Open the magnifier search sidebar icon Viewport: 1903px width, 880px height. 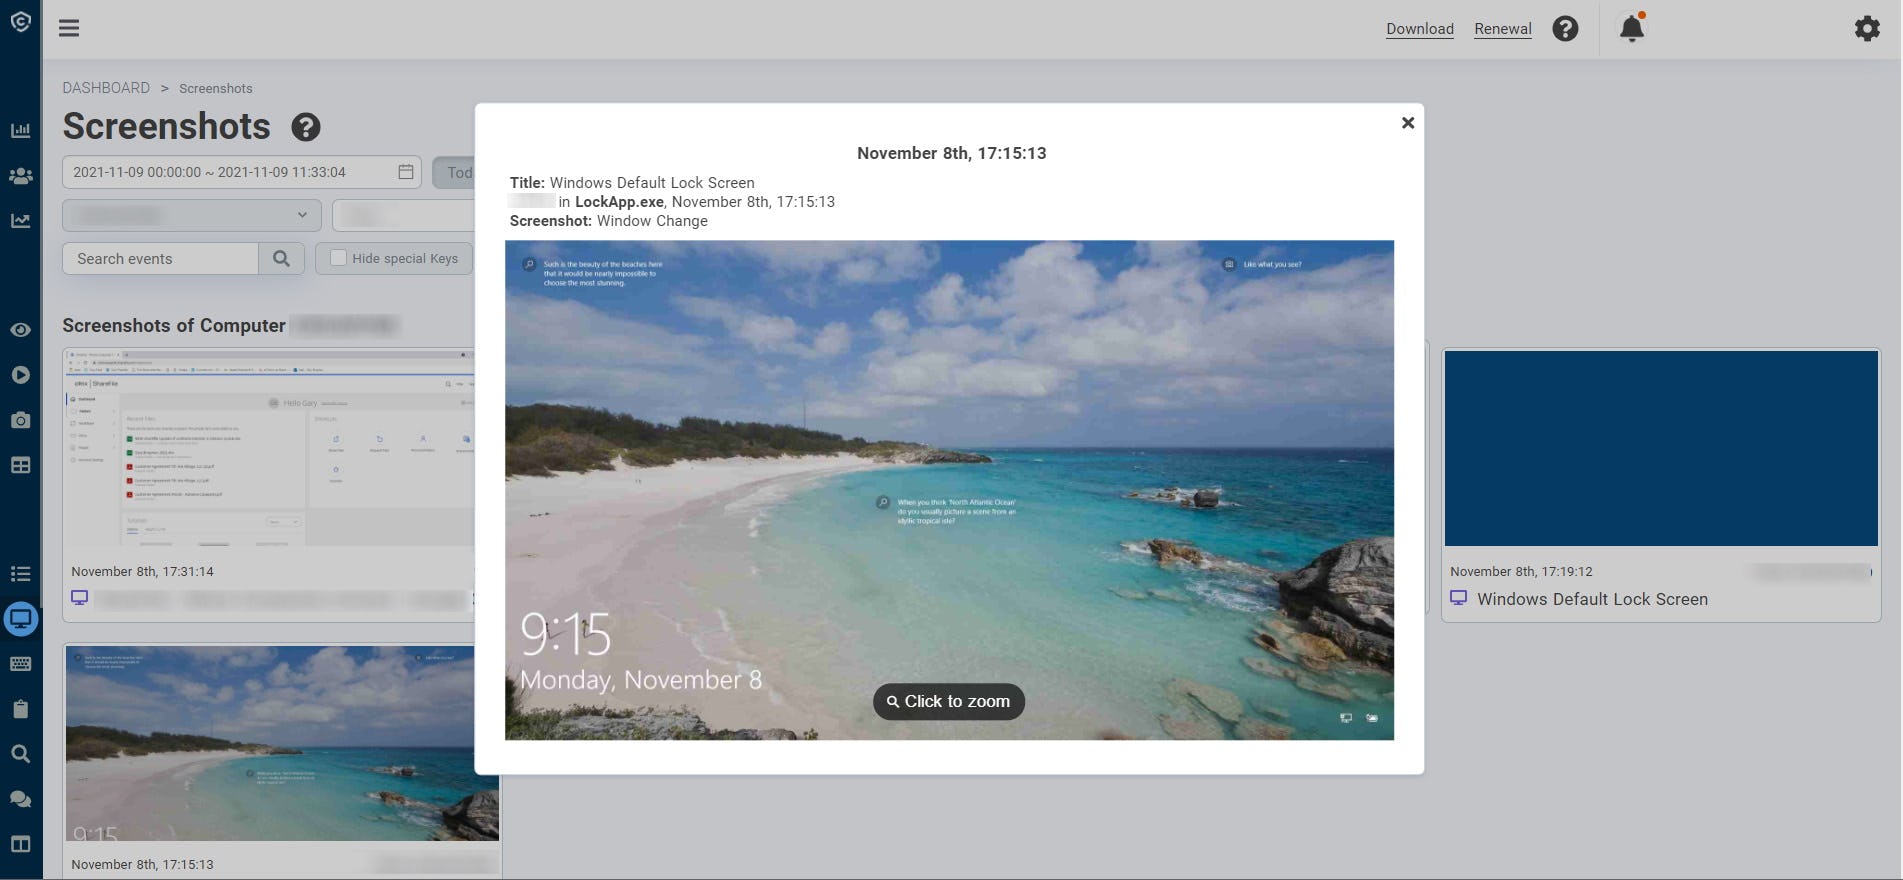coord(20,754)
